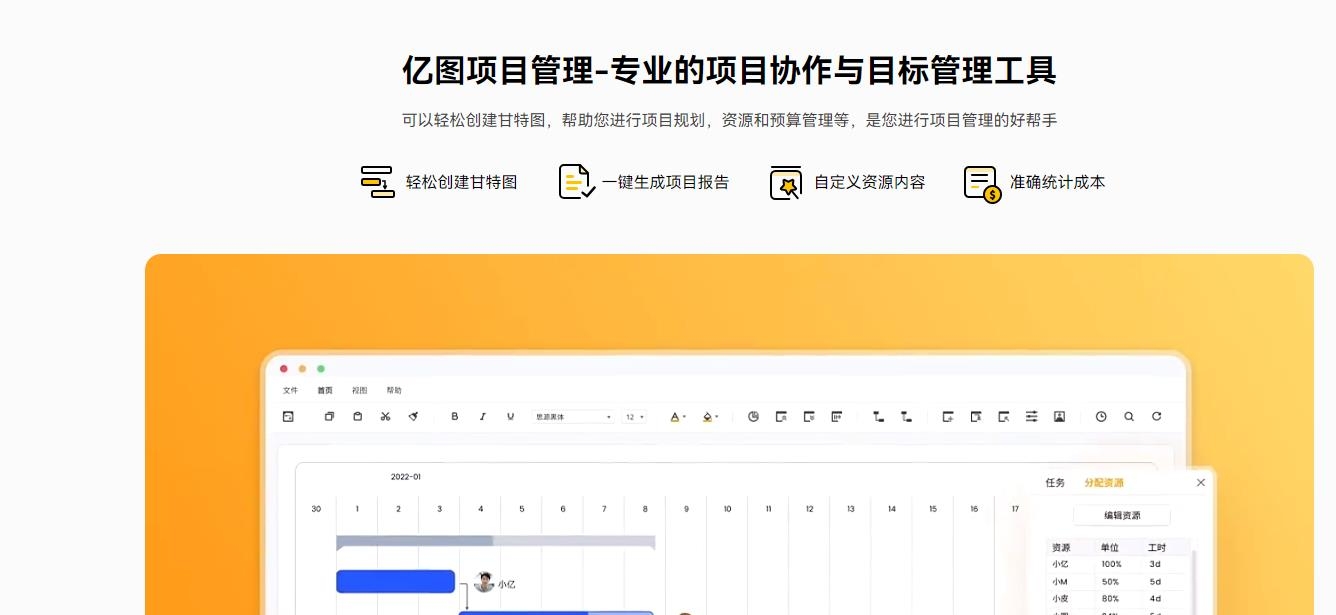Click the magnifier search icon
Image resolution: width=1336 pixels, height=615 pixels.
click(1129, 416)
